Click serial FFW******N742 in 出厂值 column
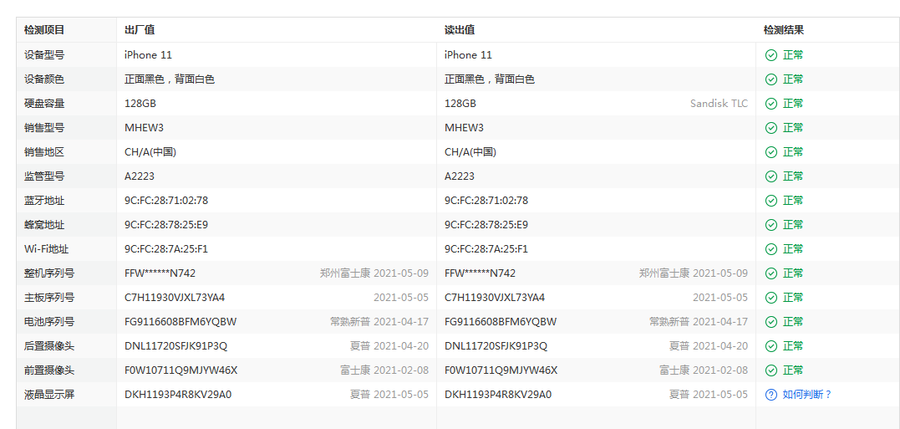 tap(160, 273)
